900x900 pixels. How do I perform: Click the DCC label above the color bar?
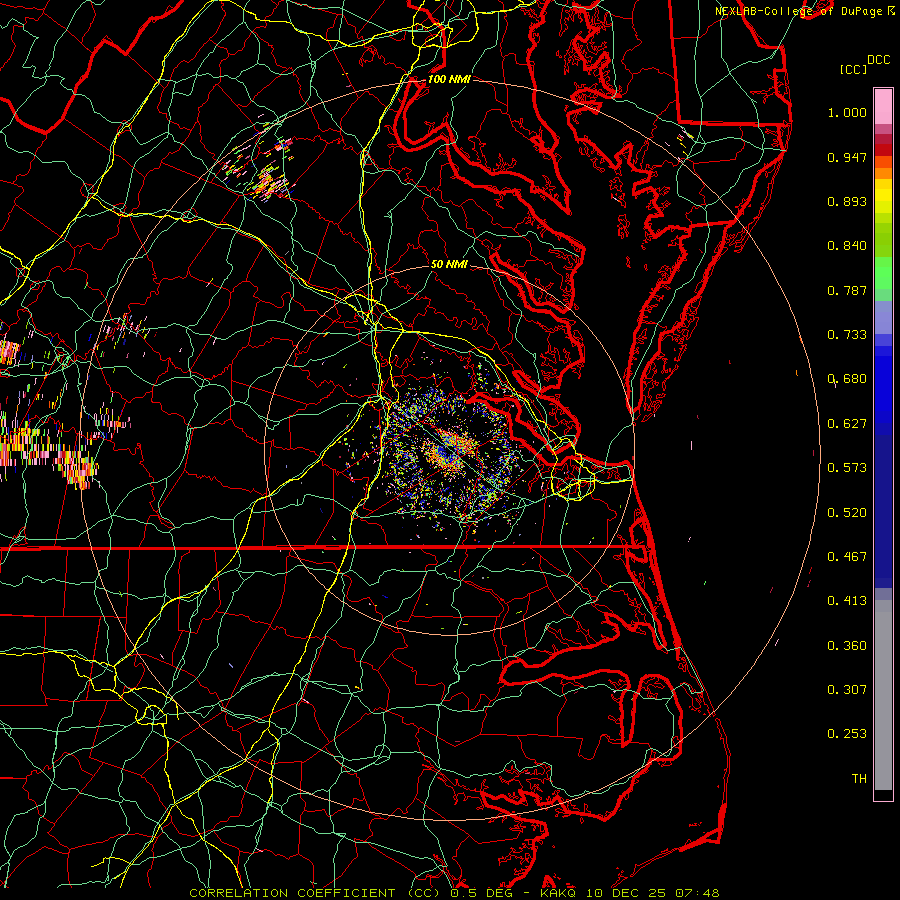(x=878, y=60)
